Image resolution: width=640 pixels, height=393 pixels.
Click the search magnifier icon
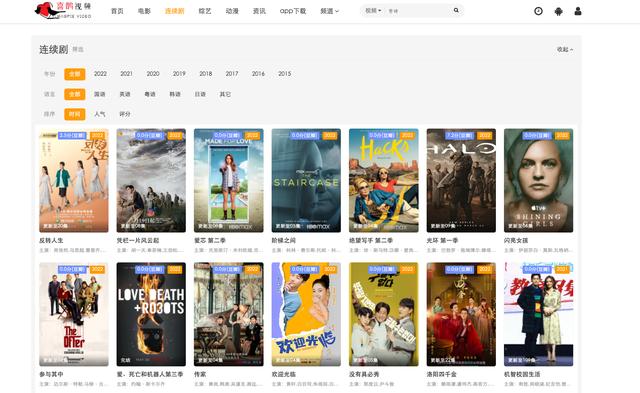456,11
